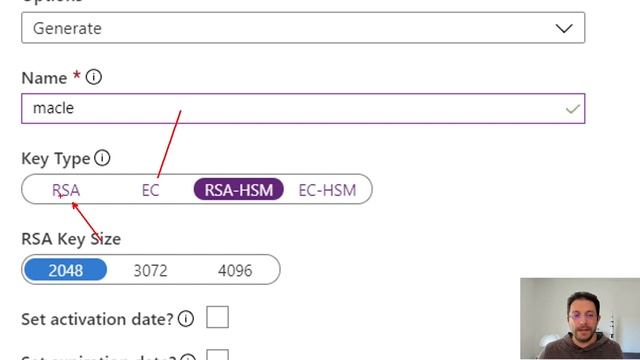Switch key type to EC-HSM

point(327,190)
